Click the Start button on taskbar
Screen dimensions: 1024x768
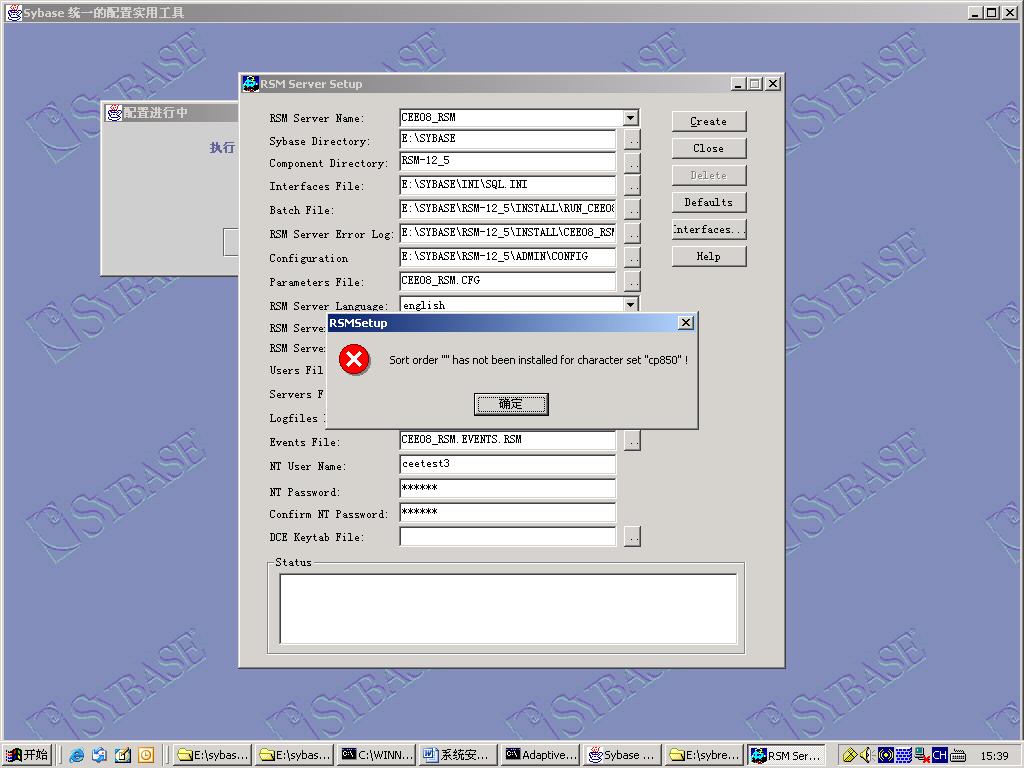(27, 755)
